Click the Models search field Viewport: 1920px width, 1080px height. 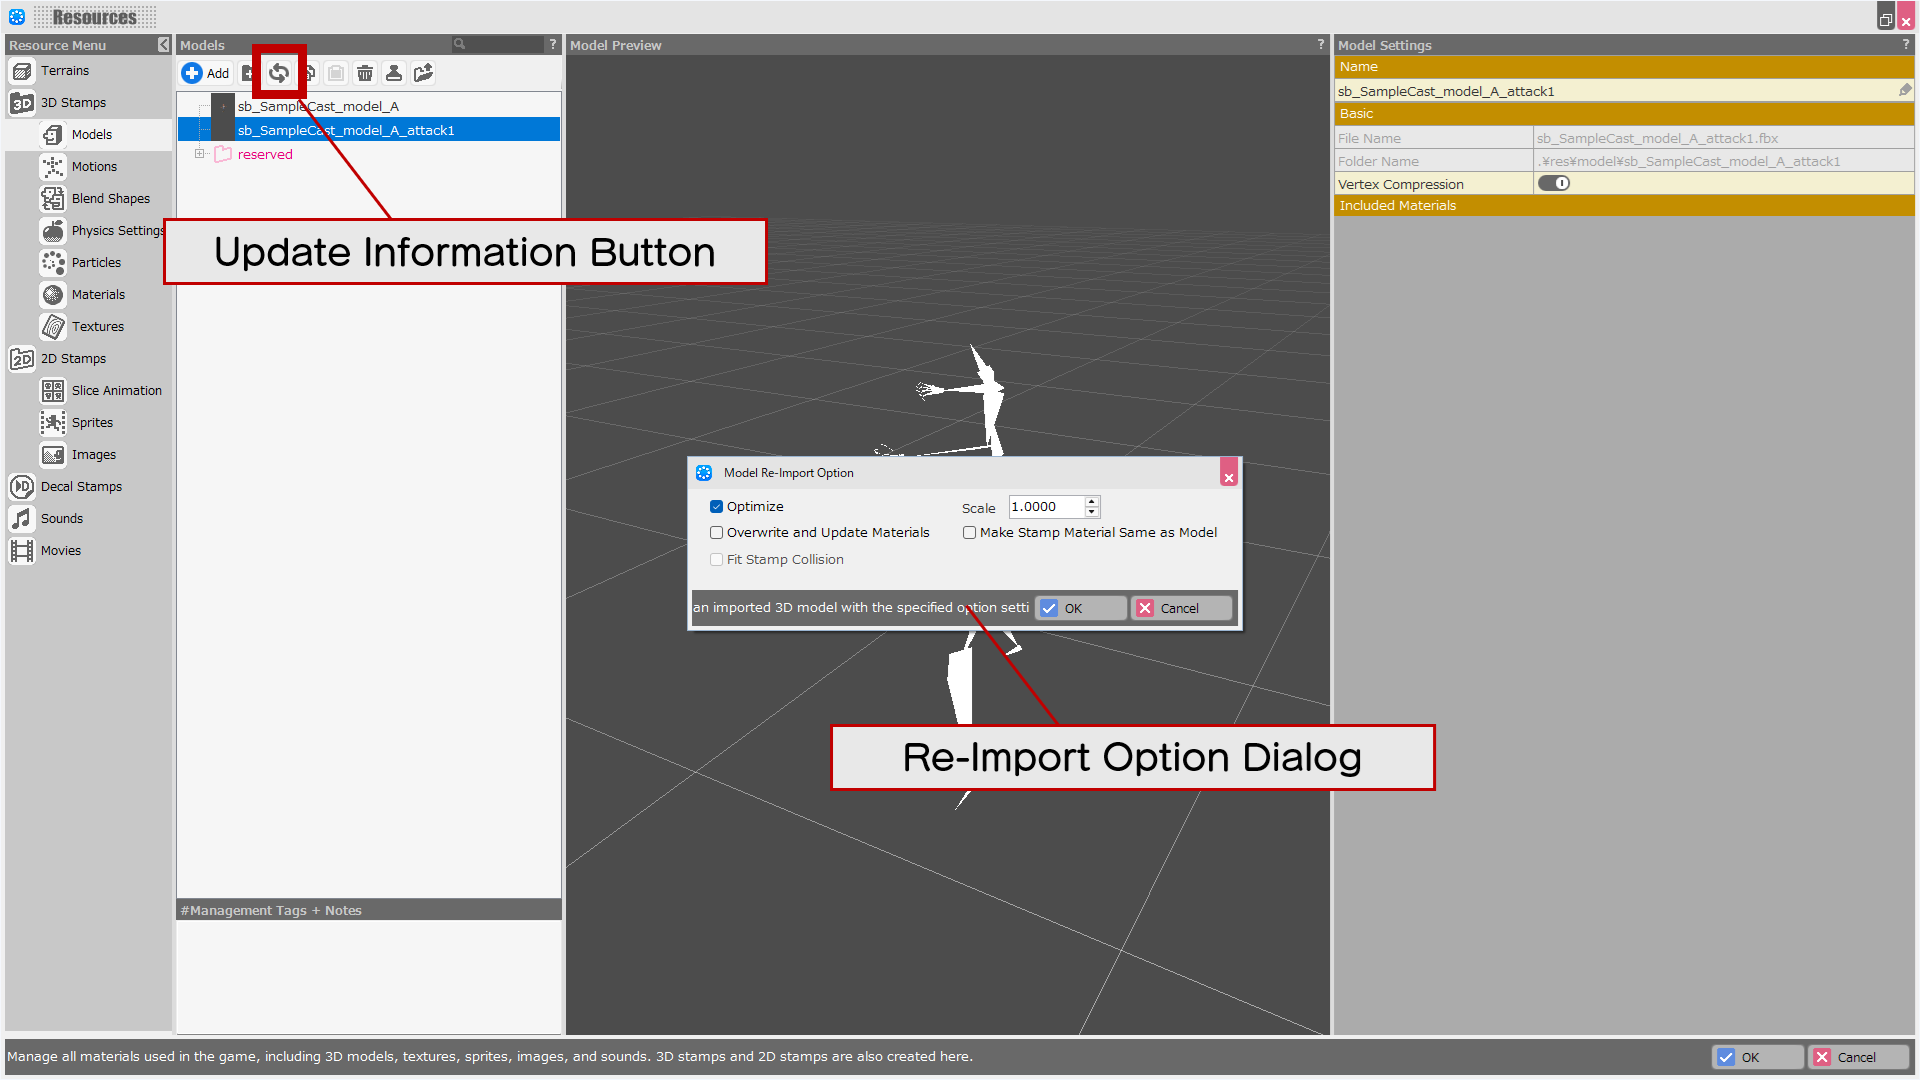pos(503,45)
